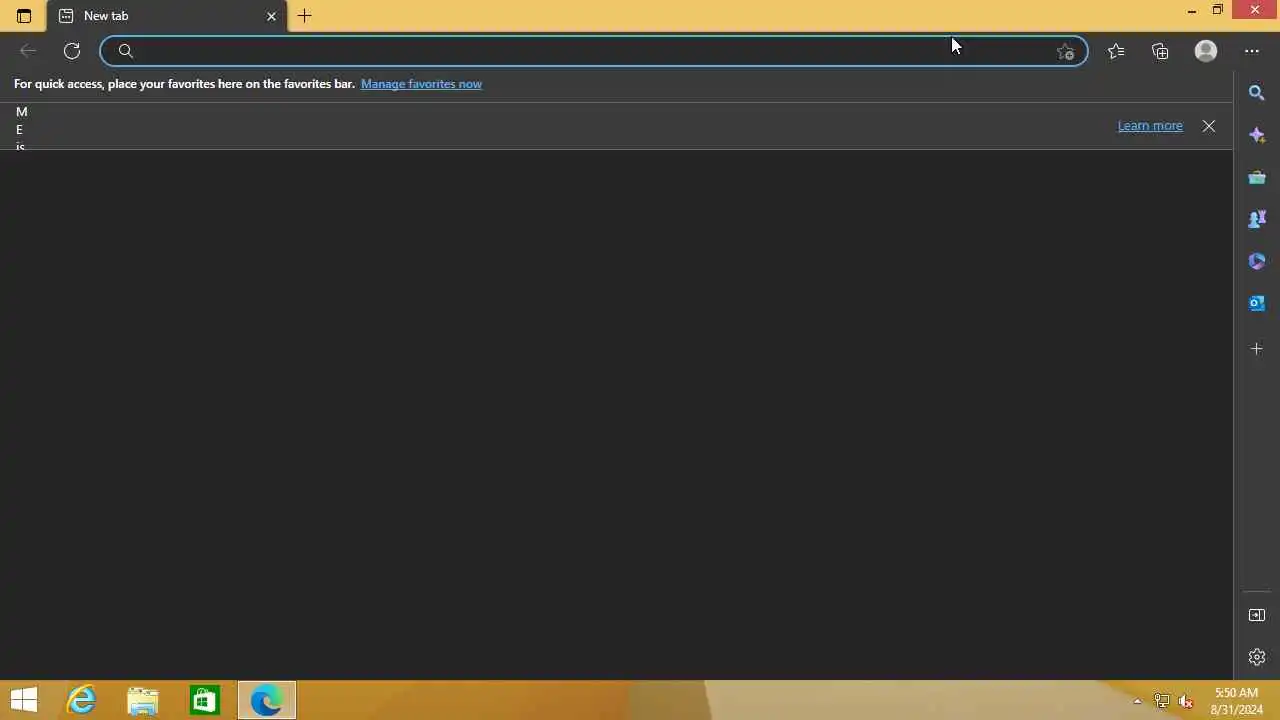Click Manage favorites now link
Image resolution: width=1280 pixels, height=720 pixels.
click(x=421, y=84)
